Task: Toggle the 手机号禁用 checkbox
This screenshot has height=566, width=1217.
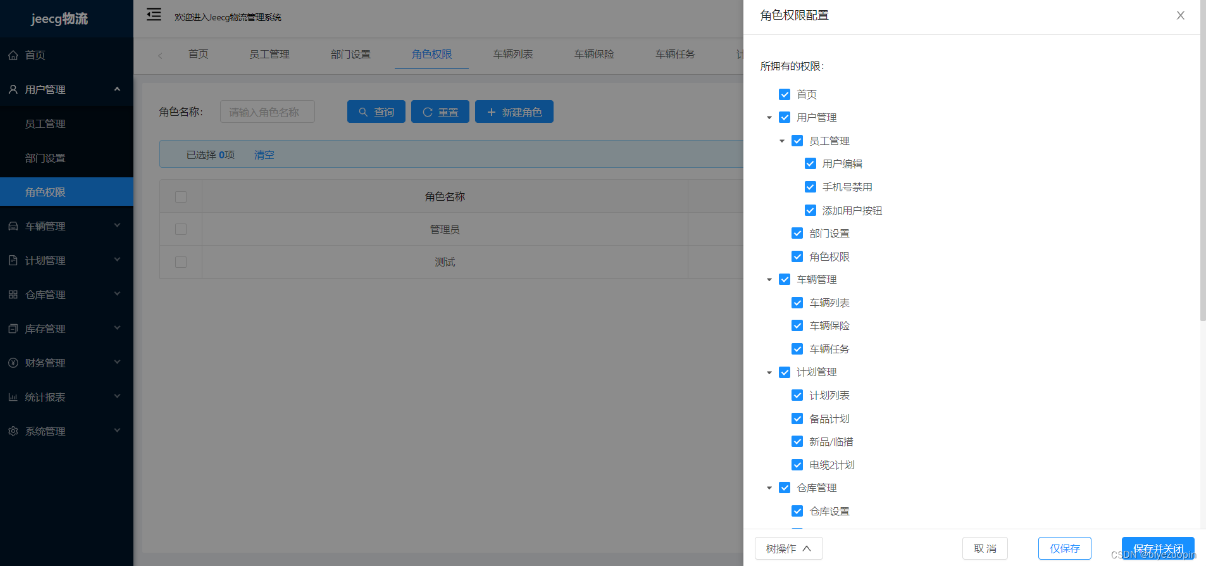Action: tap(811, 187)
